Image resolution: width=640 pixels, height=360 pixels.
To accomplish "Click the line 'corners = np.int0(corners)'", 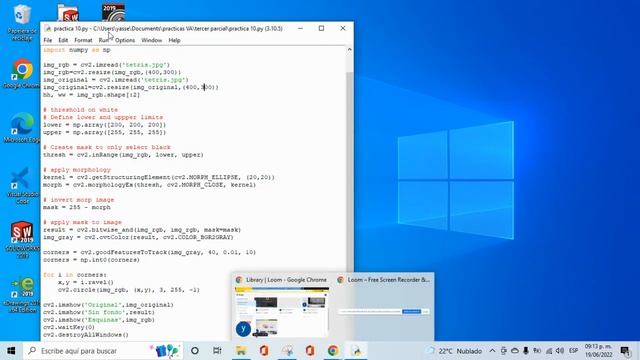I will point(91,260).
